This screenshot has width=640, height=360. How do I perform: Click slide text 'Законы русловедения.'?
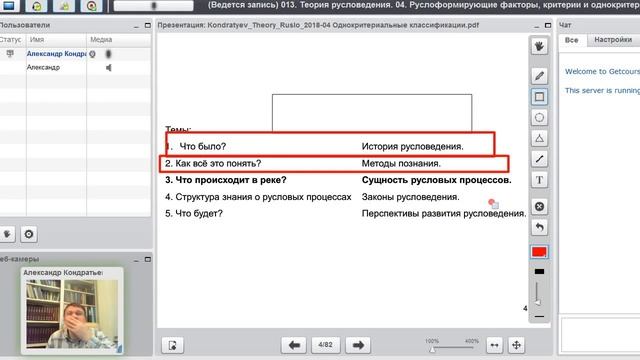click(x=410, y=197)
